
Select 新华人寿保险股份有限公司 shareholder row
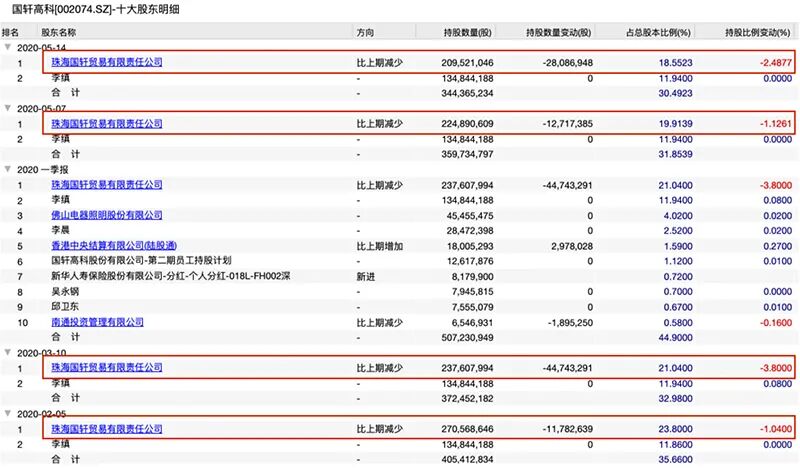pyautogui.click(x=171, y=276)
